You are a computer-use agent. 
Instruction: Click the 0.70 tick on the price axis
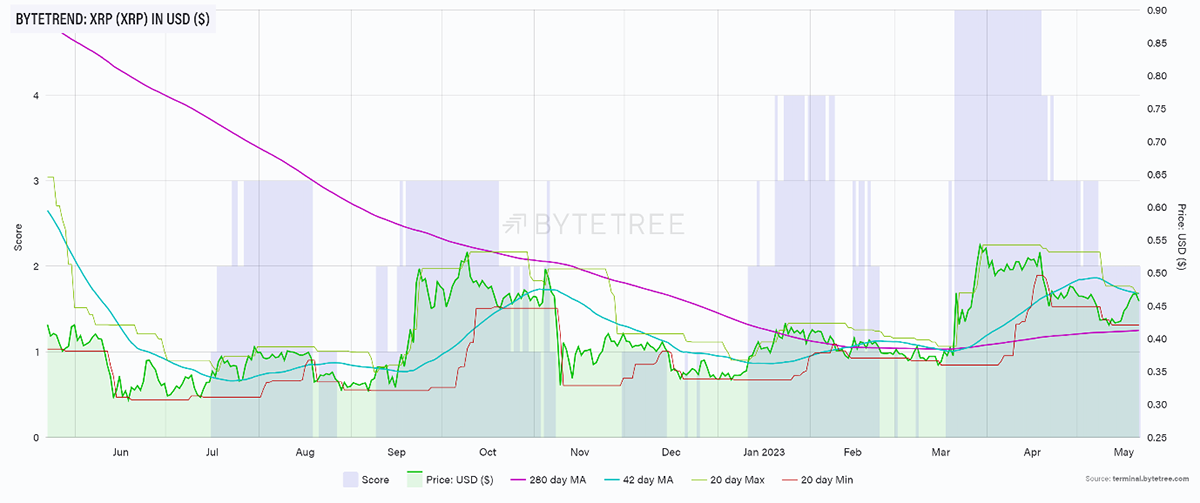(1155, 142)
